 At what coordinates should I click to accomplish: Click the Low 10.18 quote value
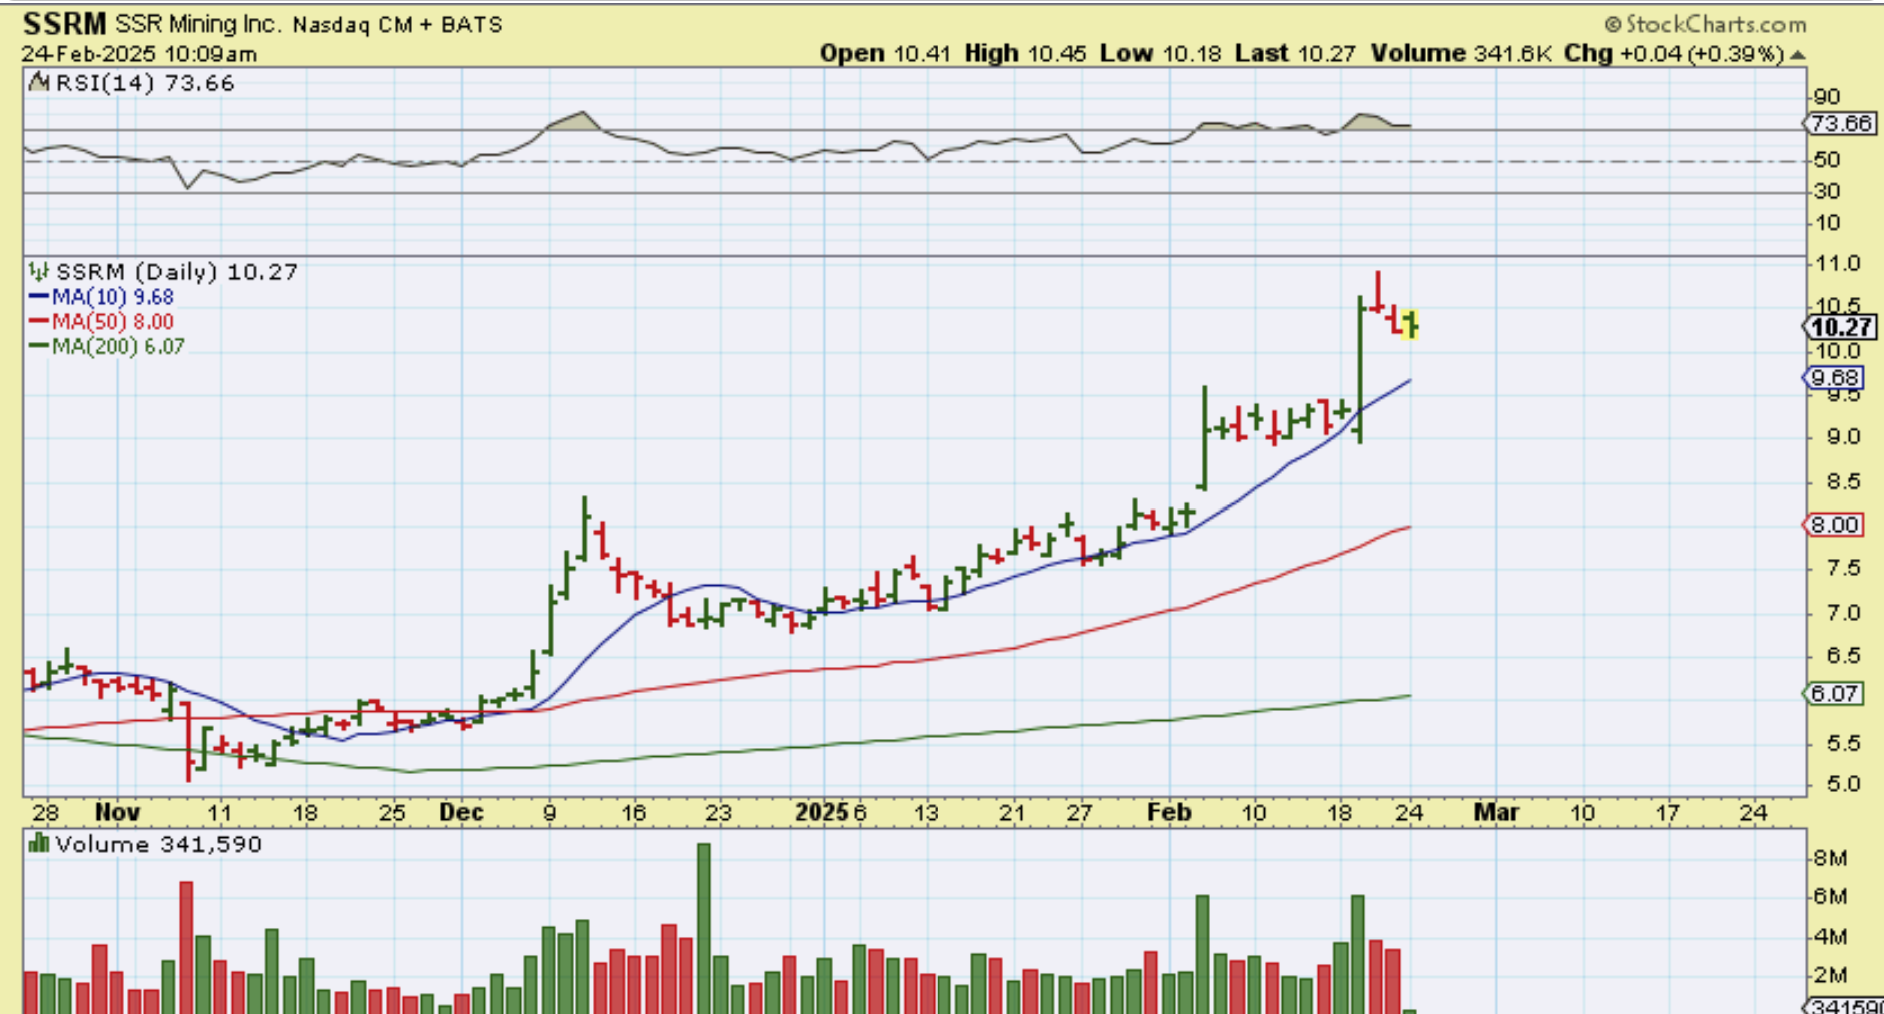[1160, 54]
